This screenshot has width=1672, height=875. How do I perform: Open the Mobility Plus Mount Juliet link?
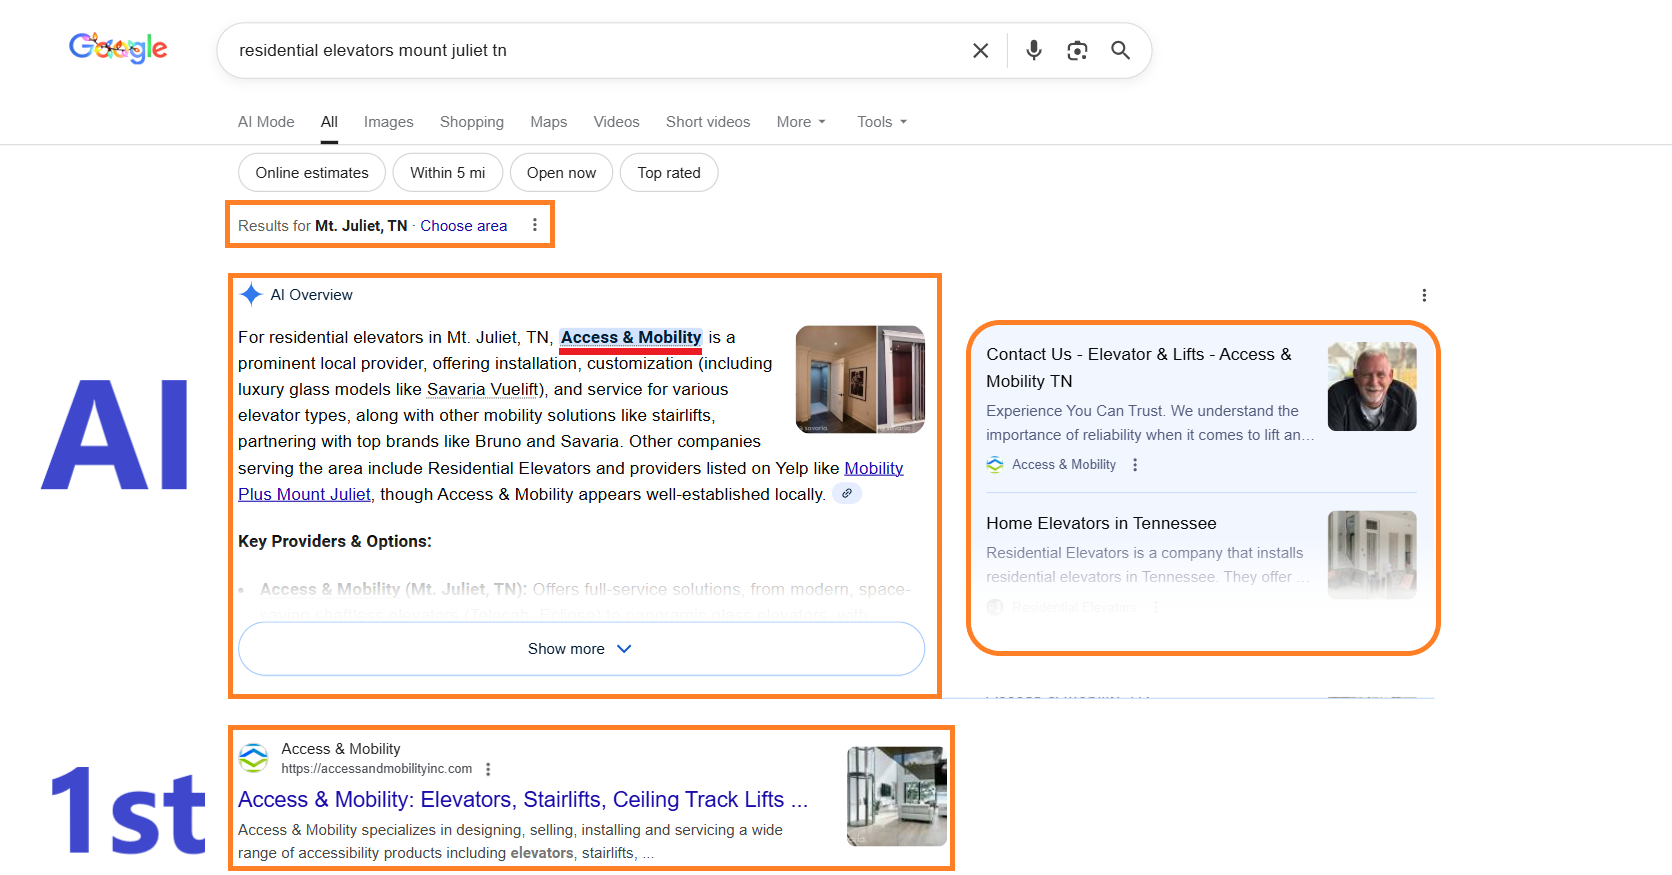571,481
